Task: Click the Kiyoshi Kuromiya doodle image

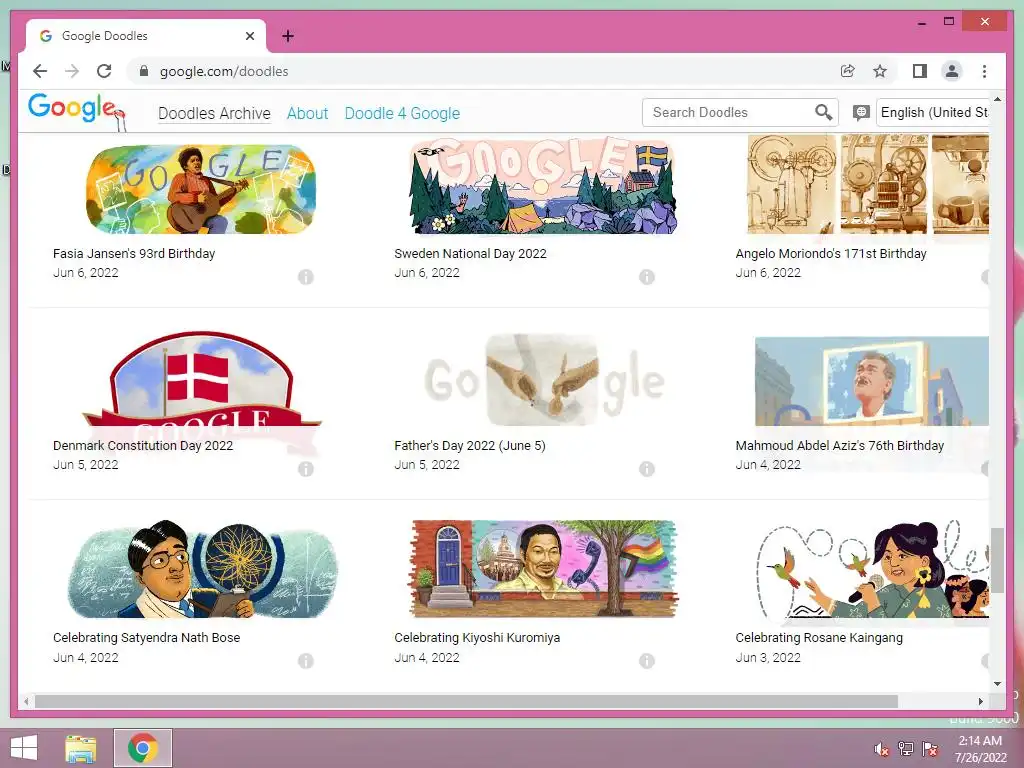Action: [x=543, y=568]
